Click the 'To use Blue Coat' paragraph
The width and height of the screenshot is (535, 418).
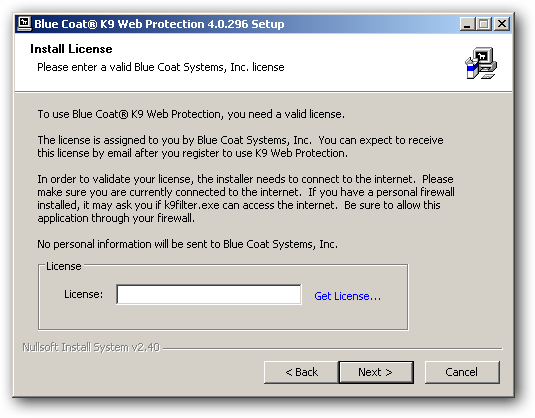click(x=191, y=114)
